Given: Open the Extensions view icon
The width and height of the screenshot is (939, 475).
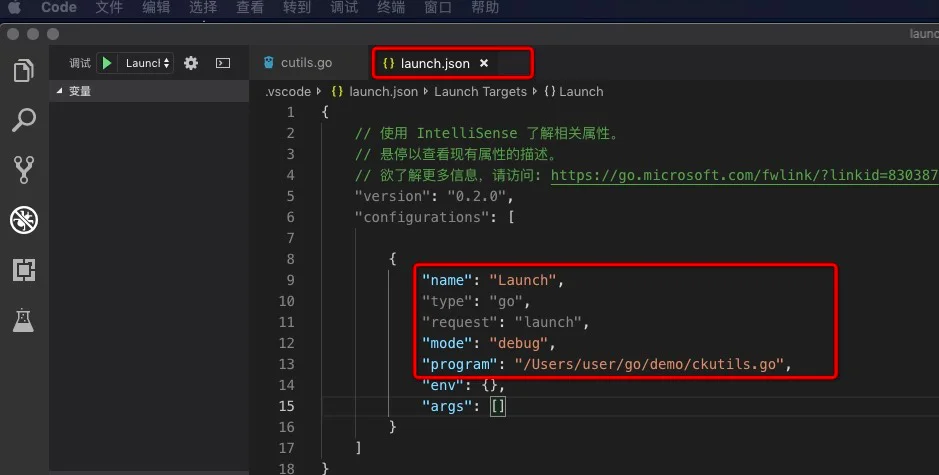Looking at the screenshot, I should [x=23, y=270].
